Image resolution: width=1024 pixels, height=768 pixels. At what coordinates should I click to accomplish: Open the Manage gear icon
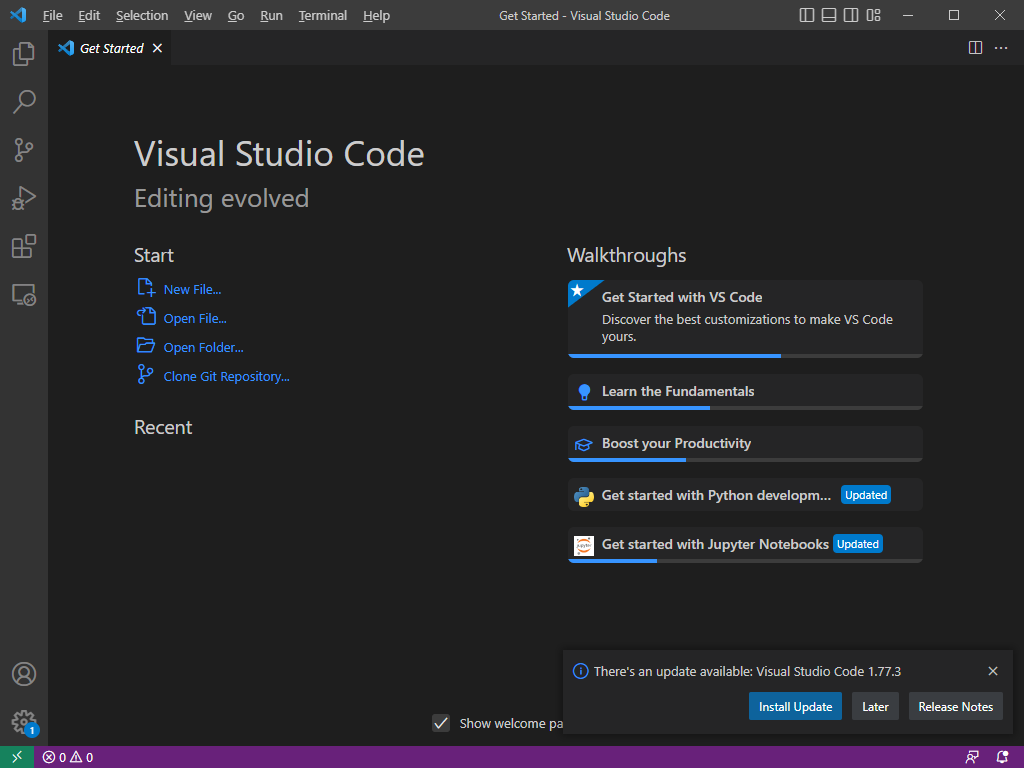pyautogui.click(x=24, y=722)
